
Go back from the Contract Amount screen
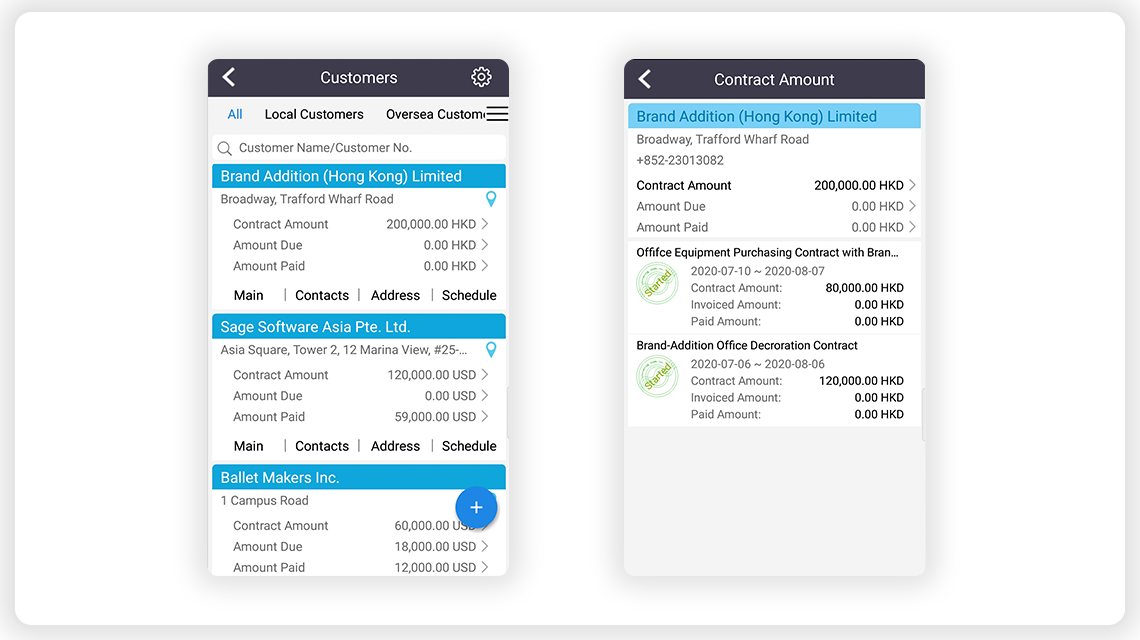pyautogui.click(x=645, y=79)
